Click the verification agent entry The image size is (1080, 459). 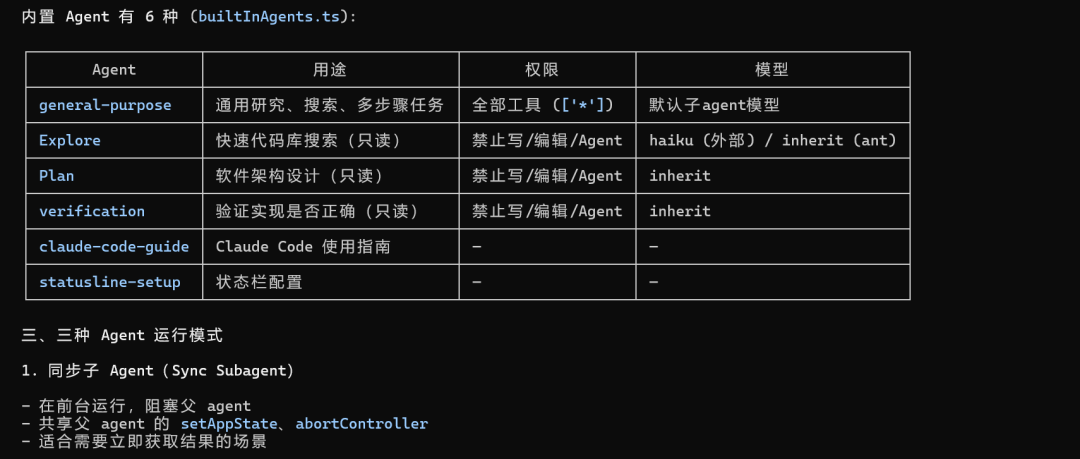coord(92,211)
